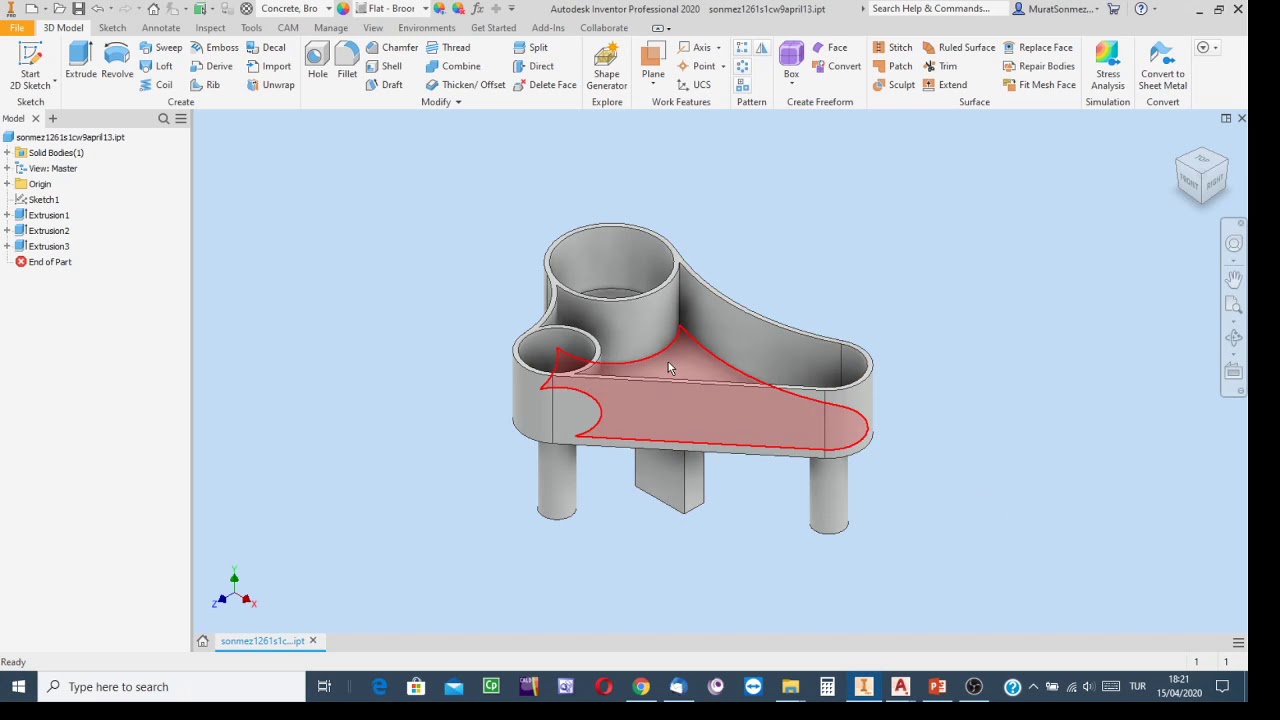Select the Emboss tool
The height and width of the screenshot is (720, 1280).
pos(214,47)
